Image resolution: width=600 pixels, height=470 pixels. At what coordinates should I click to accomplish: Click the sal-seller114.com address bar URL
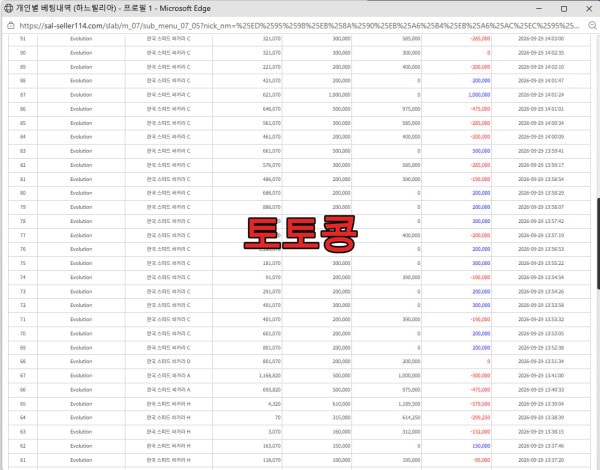pos(299,26)
